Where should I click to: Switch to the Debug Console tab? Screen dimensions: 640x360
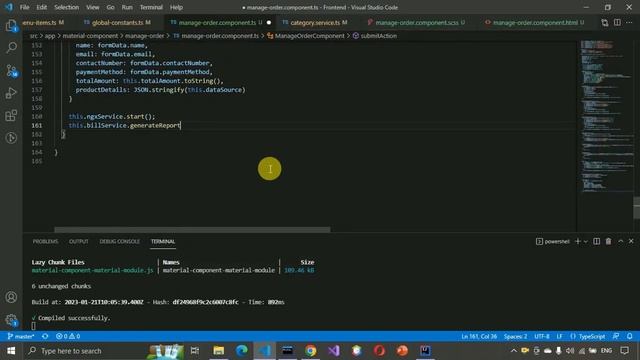coord(120,241)
